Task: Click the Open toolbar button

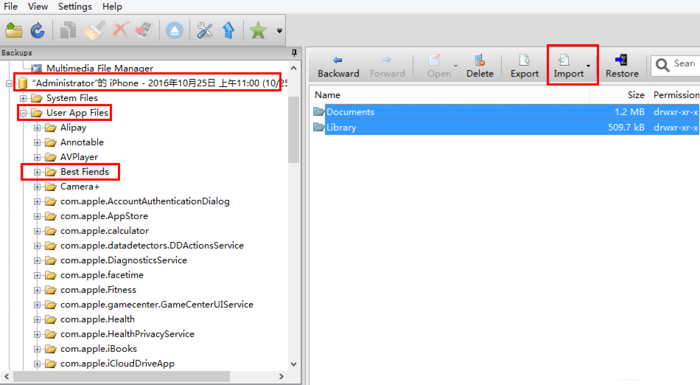Action: pos(439,67)
